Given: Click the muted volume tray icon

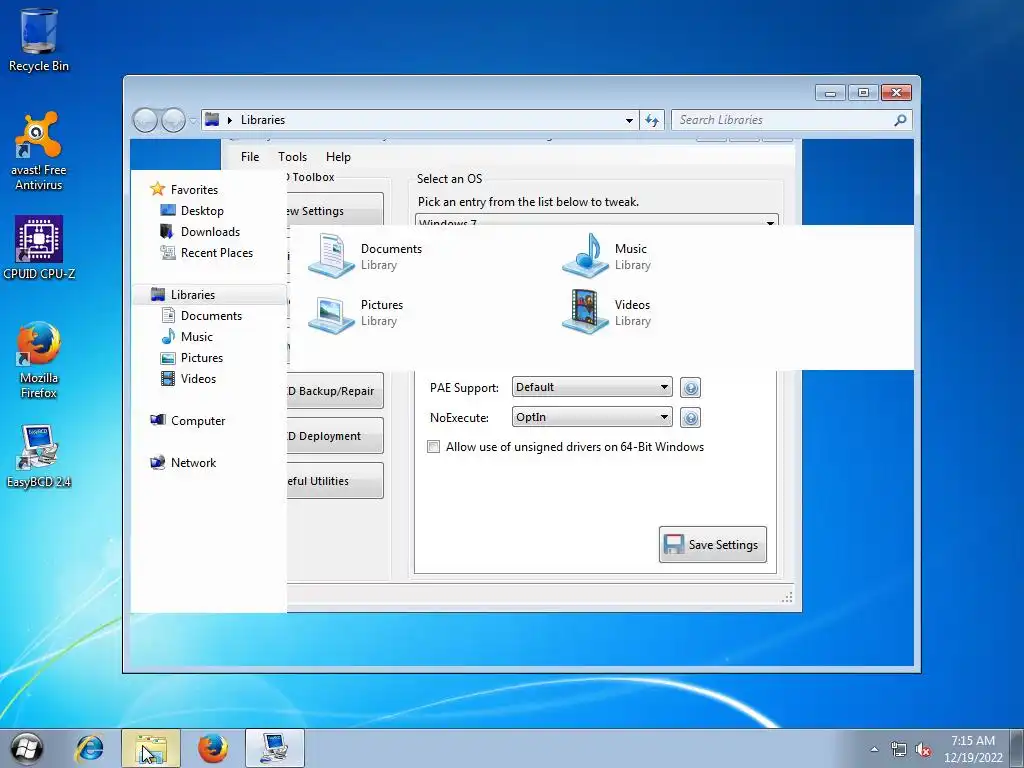Looking at the screenshot, I should click(x=923, y=750).
